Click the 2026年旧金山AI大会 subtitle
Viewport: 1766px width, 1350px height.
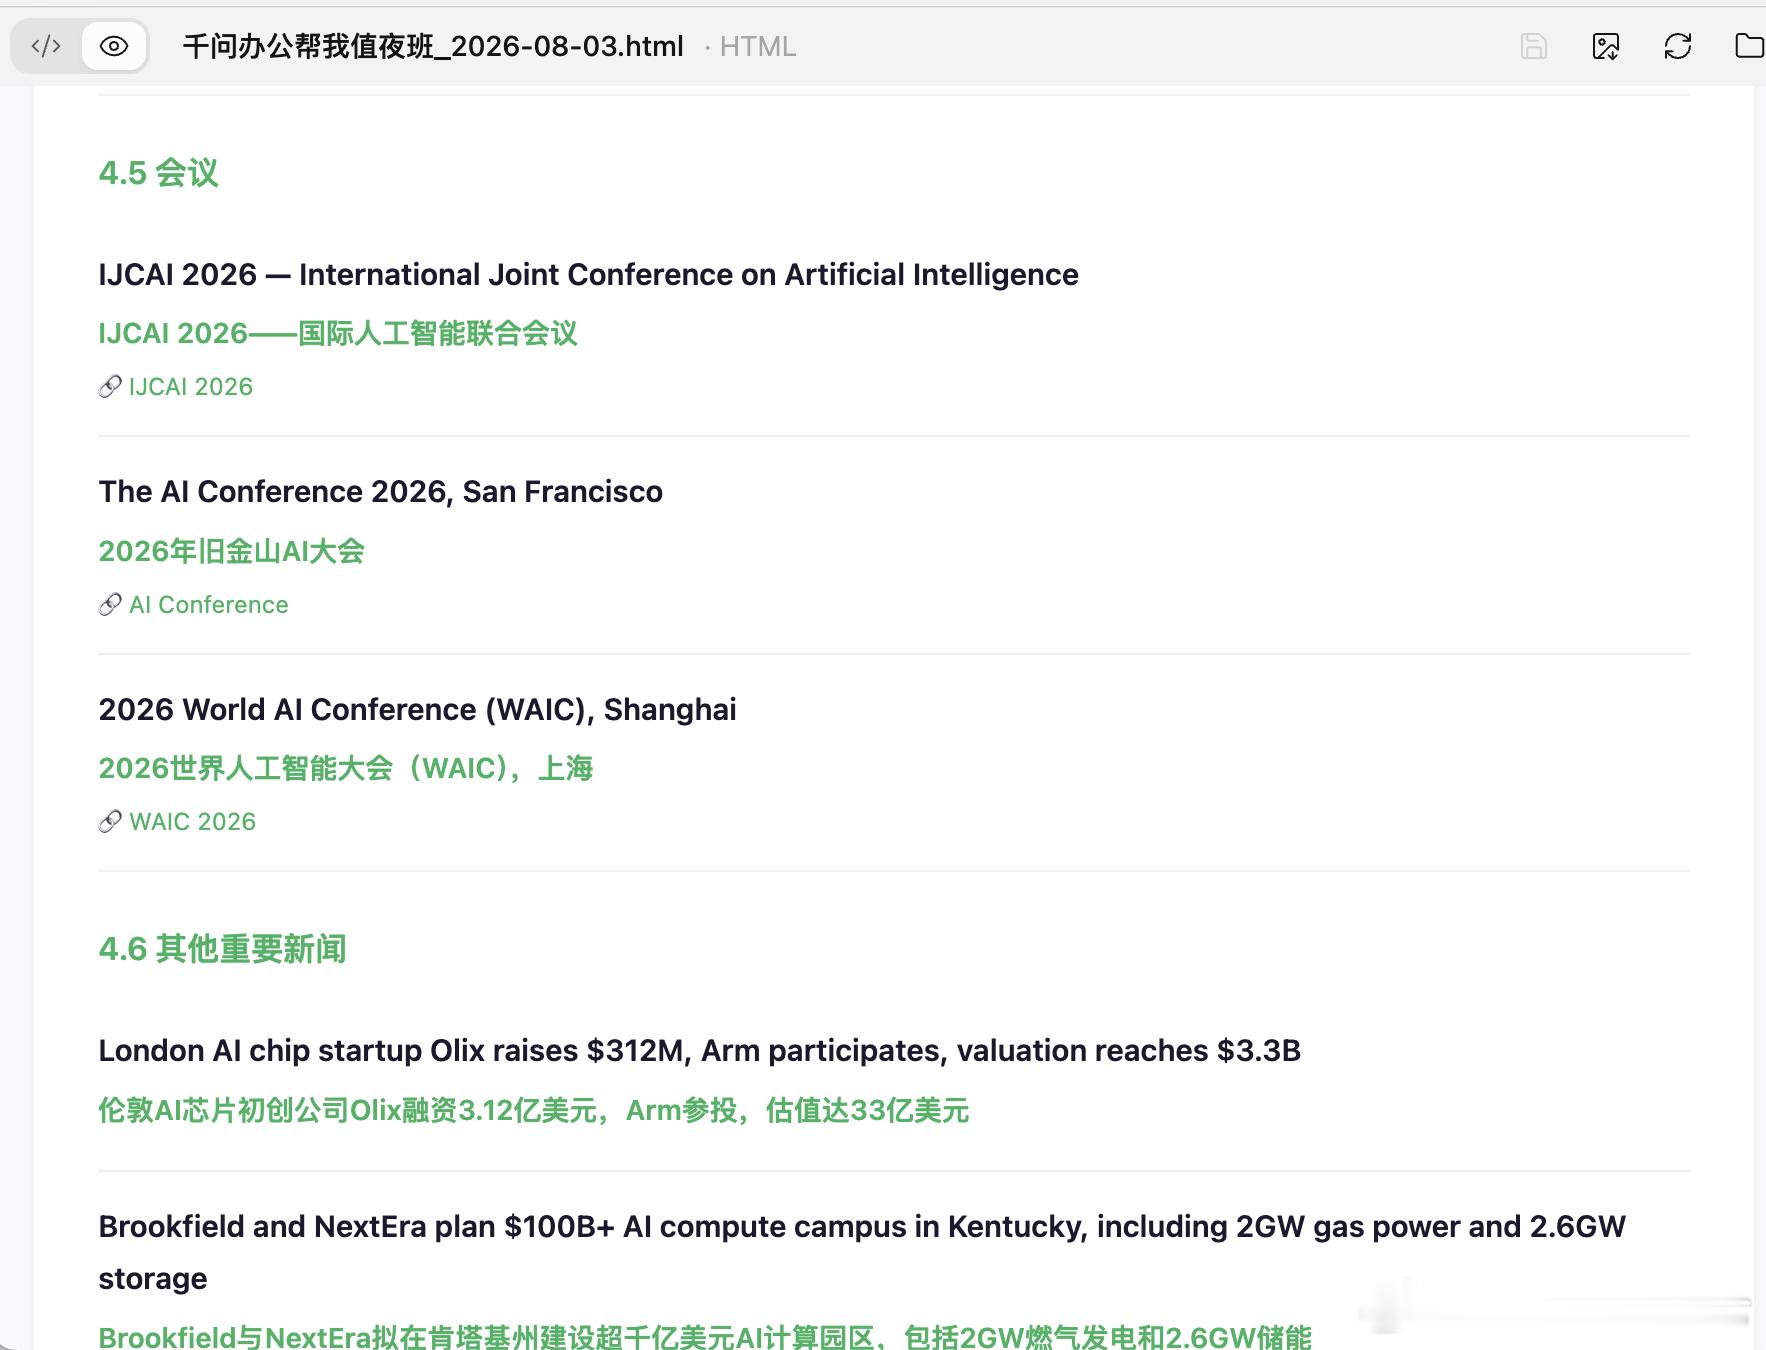231,551
